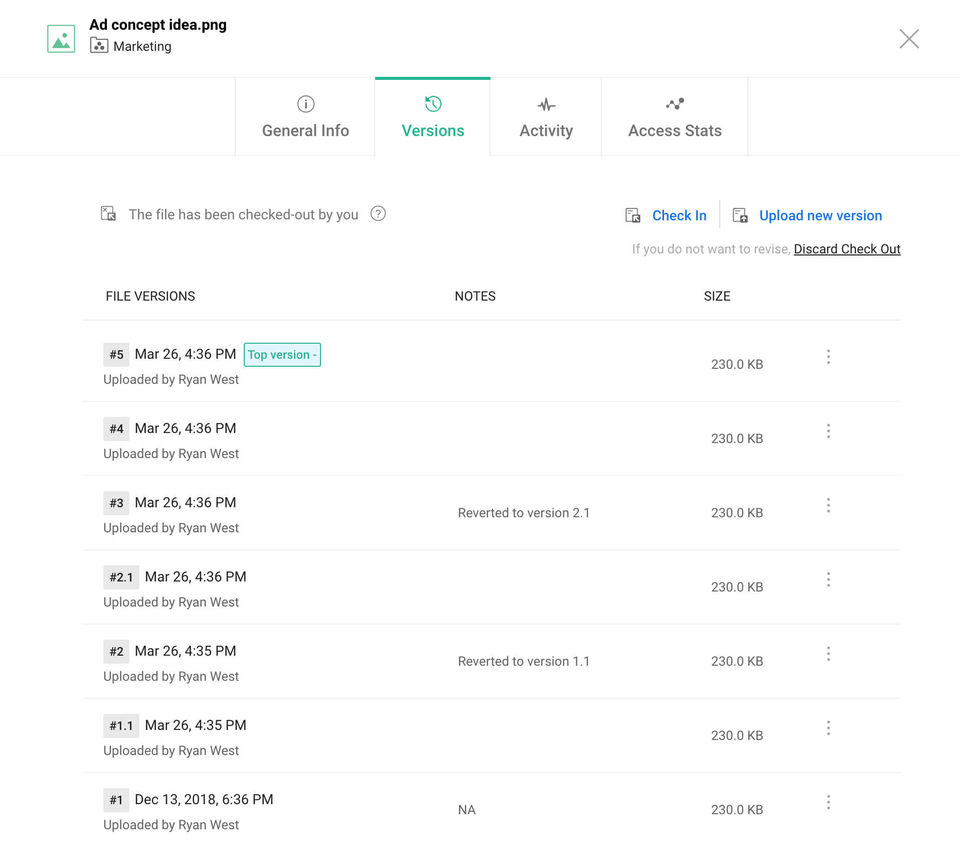Open the Activity tab
Screen dimensions: 960x864
[546, 118]
